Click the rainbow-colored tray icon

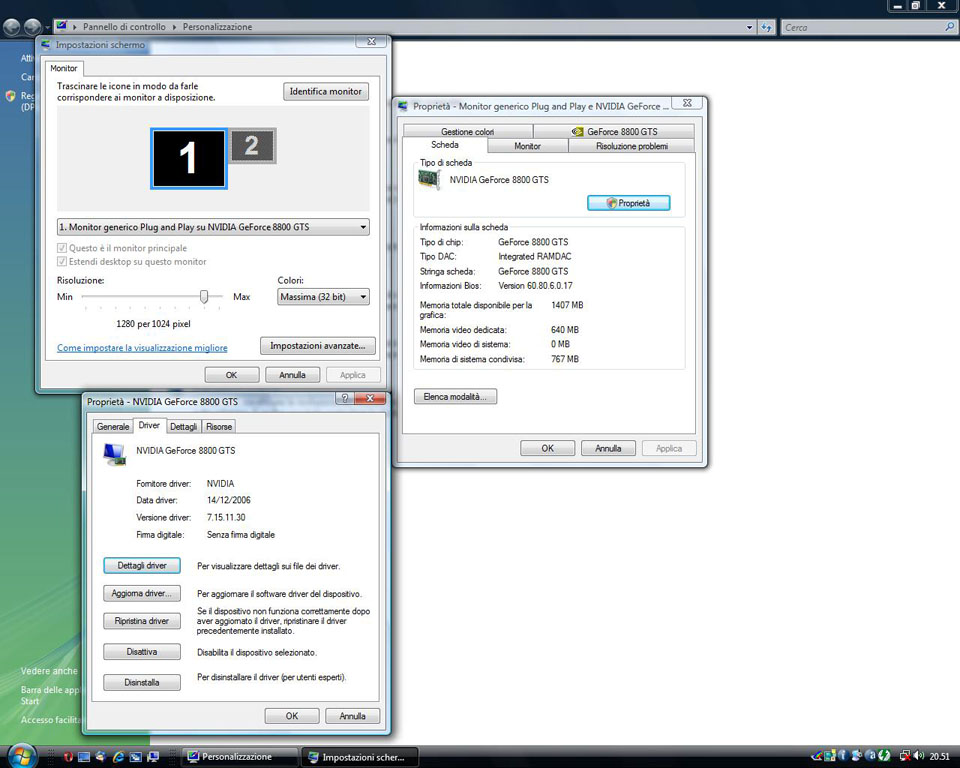coord(817,757)
